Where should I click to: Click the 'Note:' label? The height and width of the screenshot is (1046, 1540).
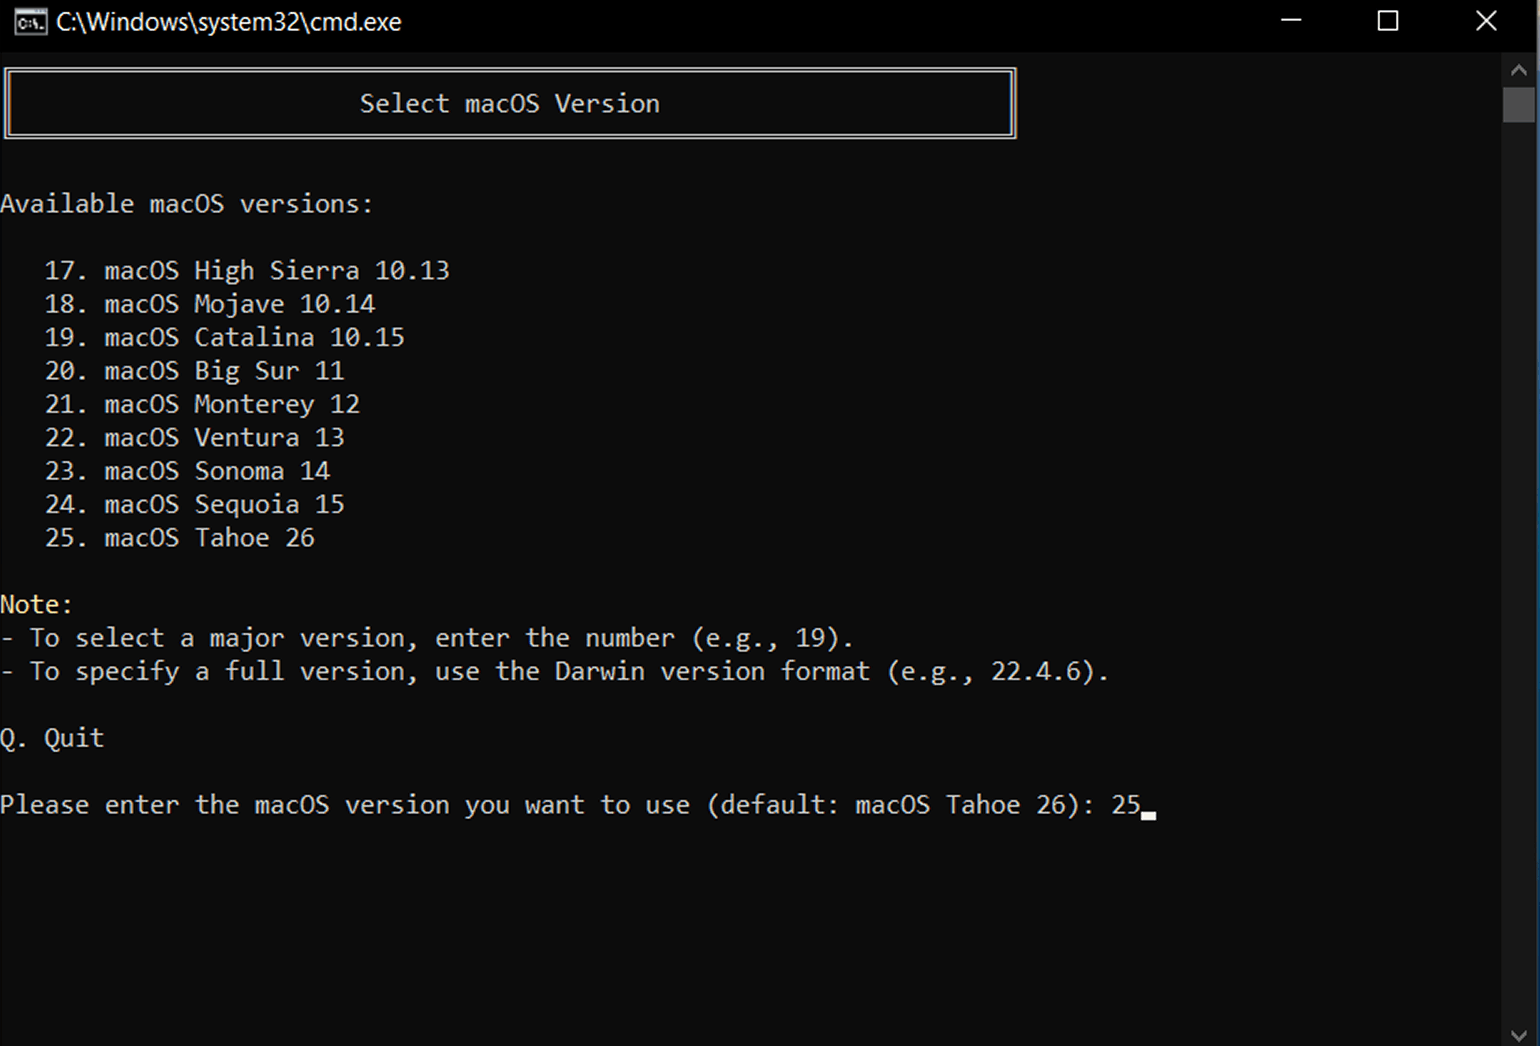[37, 605]
